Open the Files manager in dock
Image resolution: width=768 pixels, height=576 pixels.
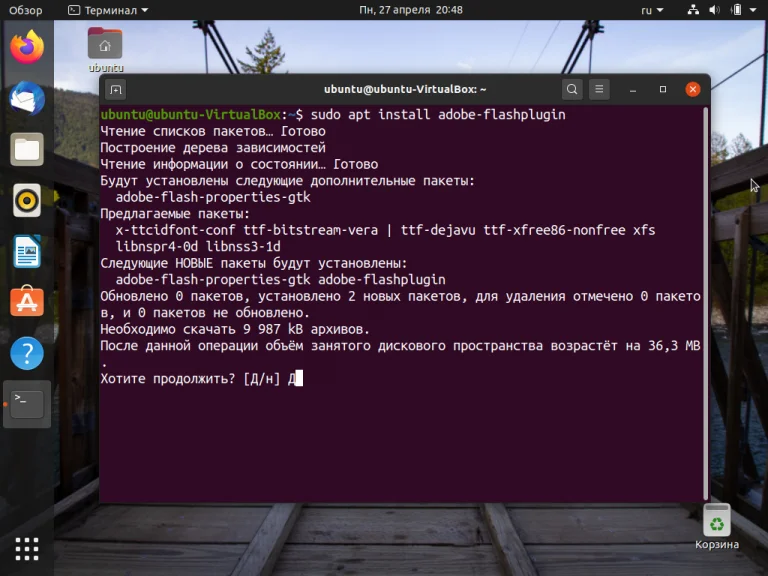[x=27, y=149]
